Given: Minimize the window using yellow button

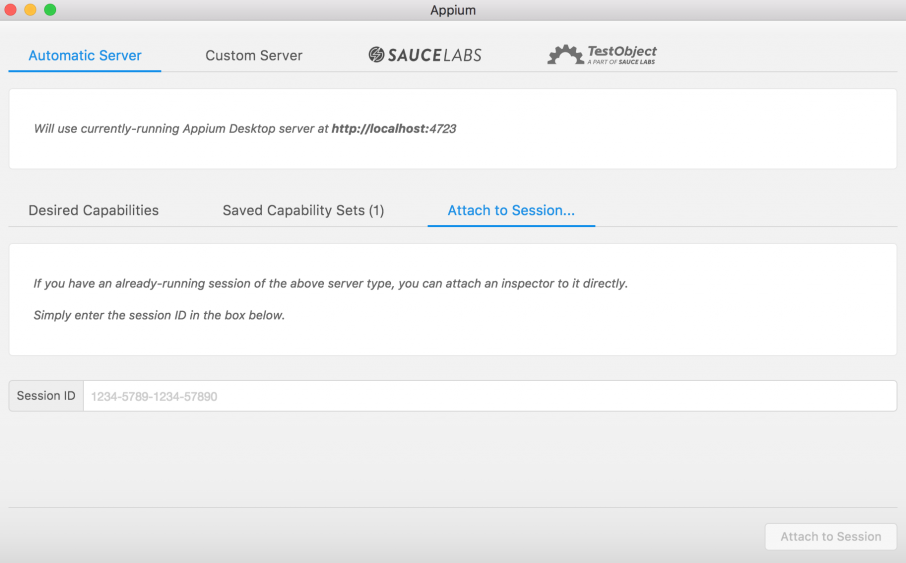Looking at the screenshot, I should click(30, 10).
